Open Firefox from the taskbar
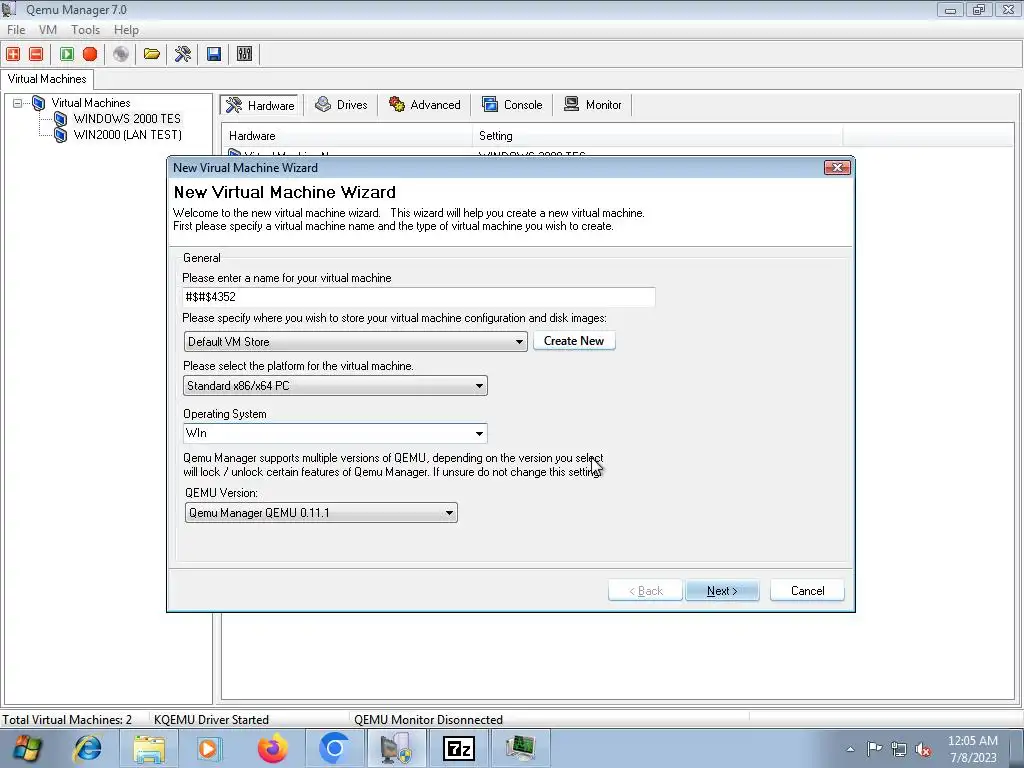The image size is (1024, 768). pyautogui.click(x=272, y=748)
